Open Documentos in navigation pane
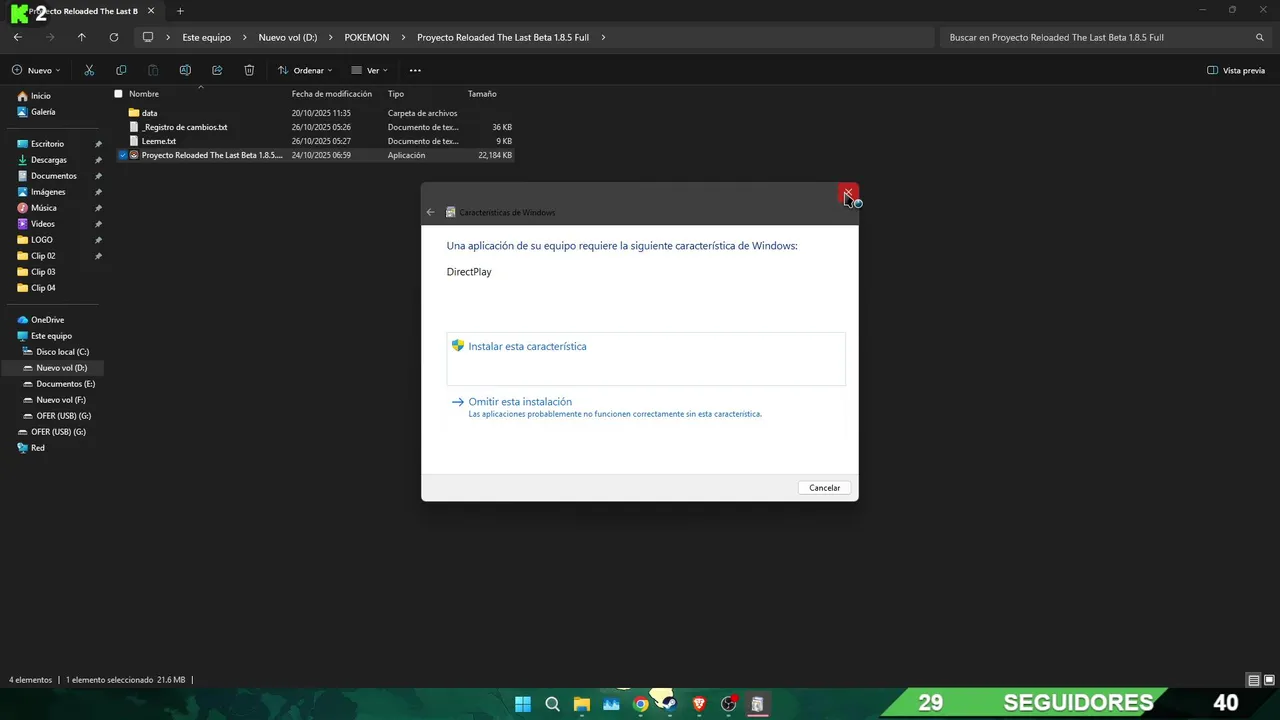The height and width of the screenshot is (720, 1280). tap(54, 176)
